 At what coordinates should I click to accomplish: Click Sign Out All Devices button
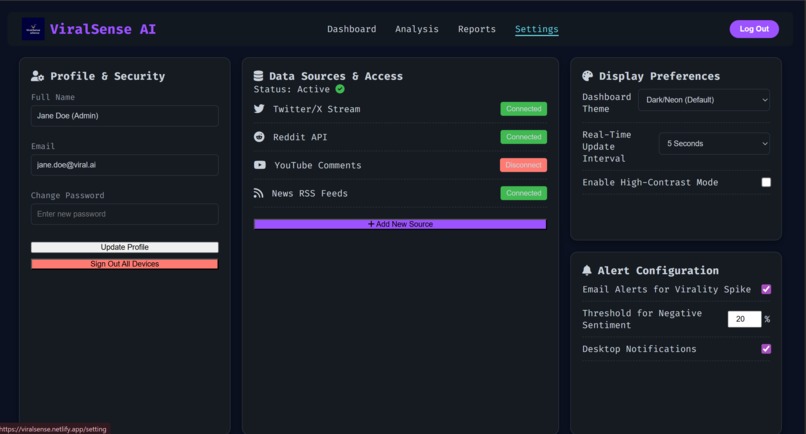tap(124, 264)
